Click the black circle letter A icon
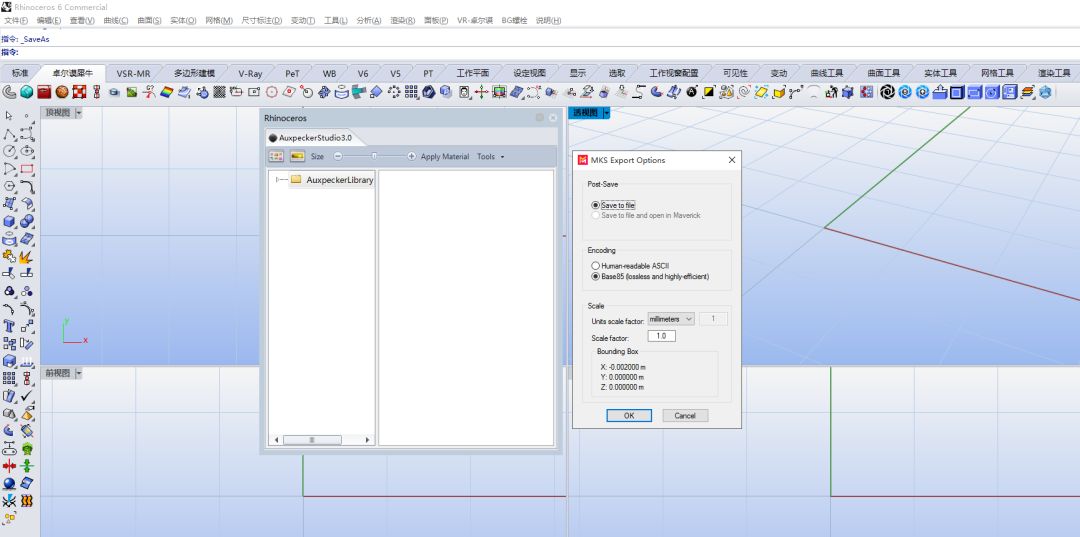 pos(692,92)
